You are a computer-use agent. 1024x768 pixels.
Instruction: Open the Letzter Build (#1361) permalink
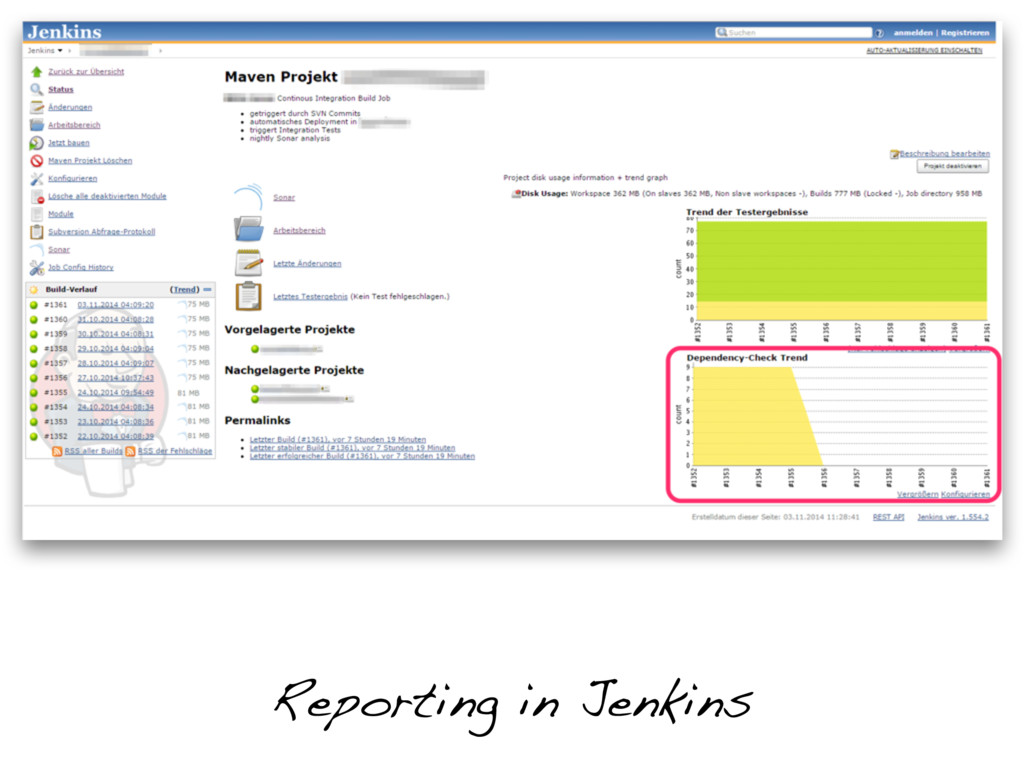click(x=338, y=440)
